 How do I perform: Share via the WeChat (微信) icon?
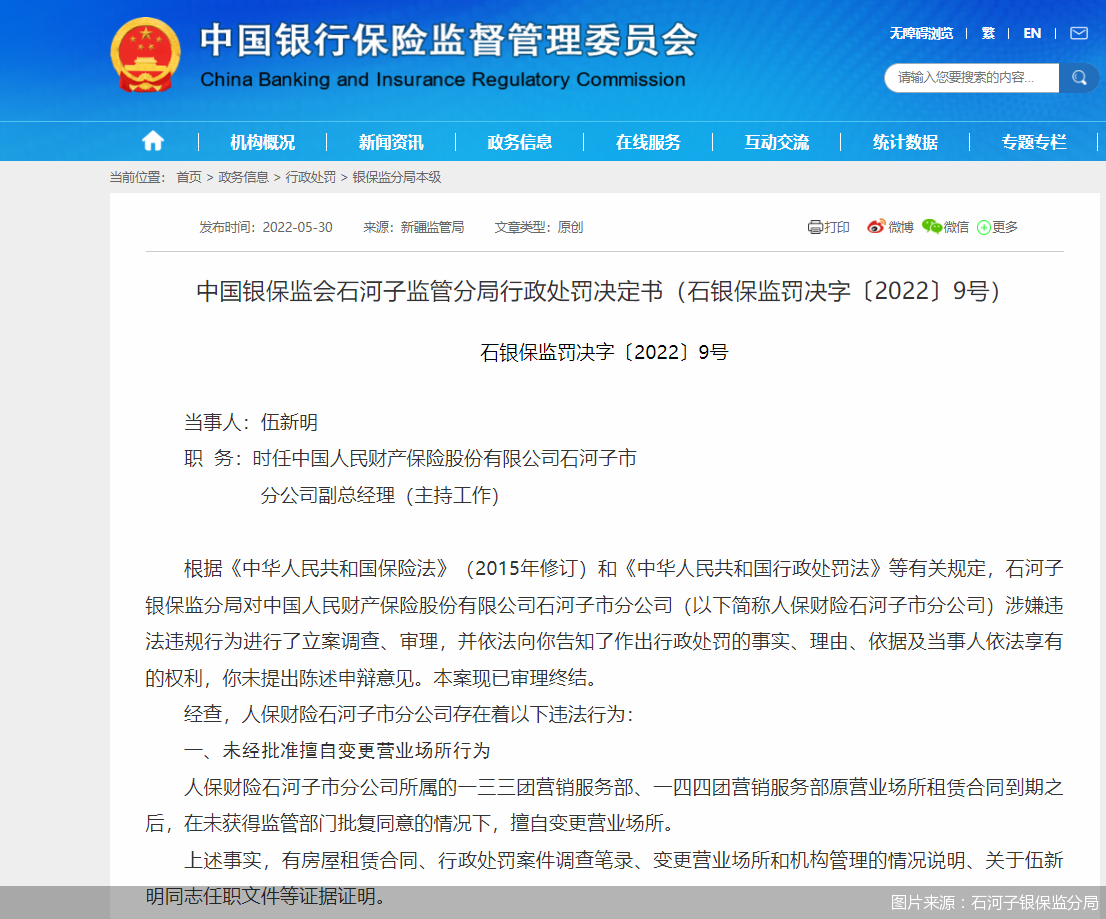[931, 227]
